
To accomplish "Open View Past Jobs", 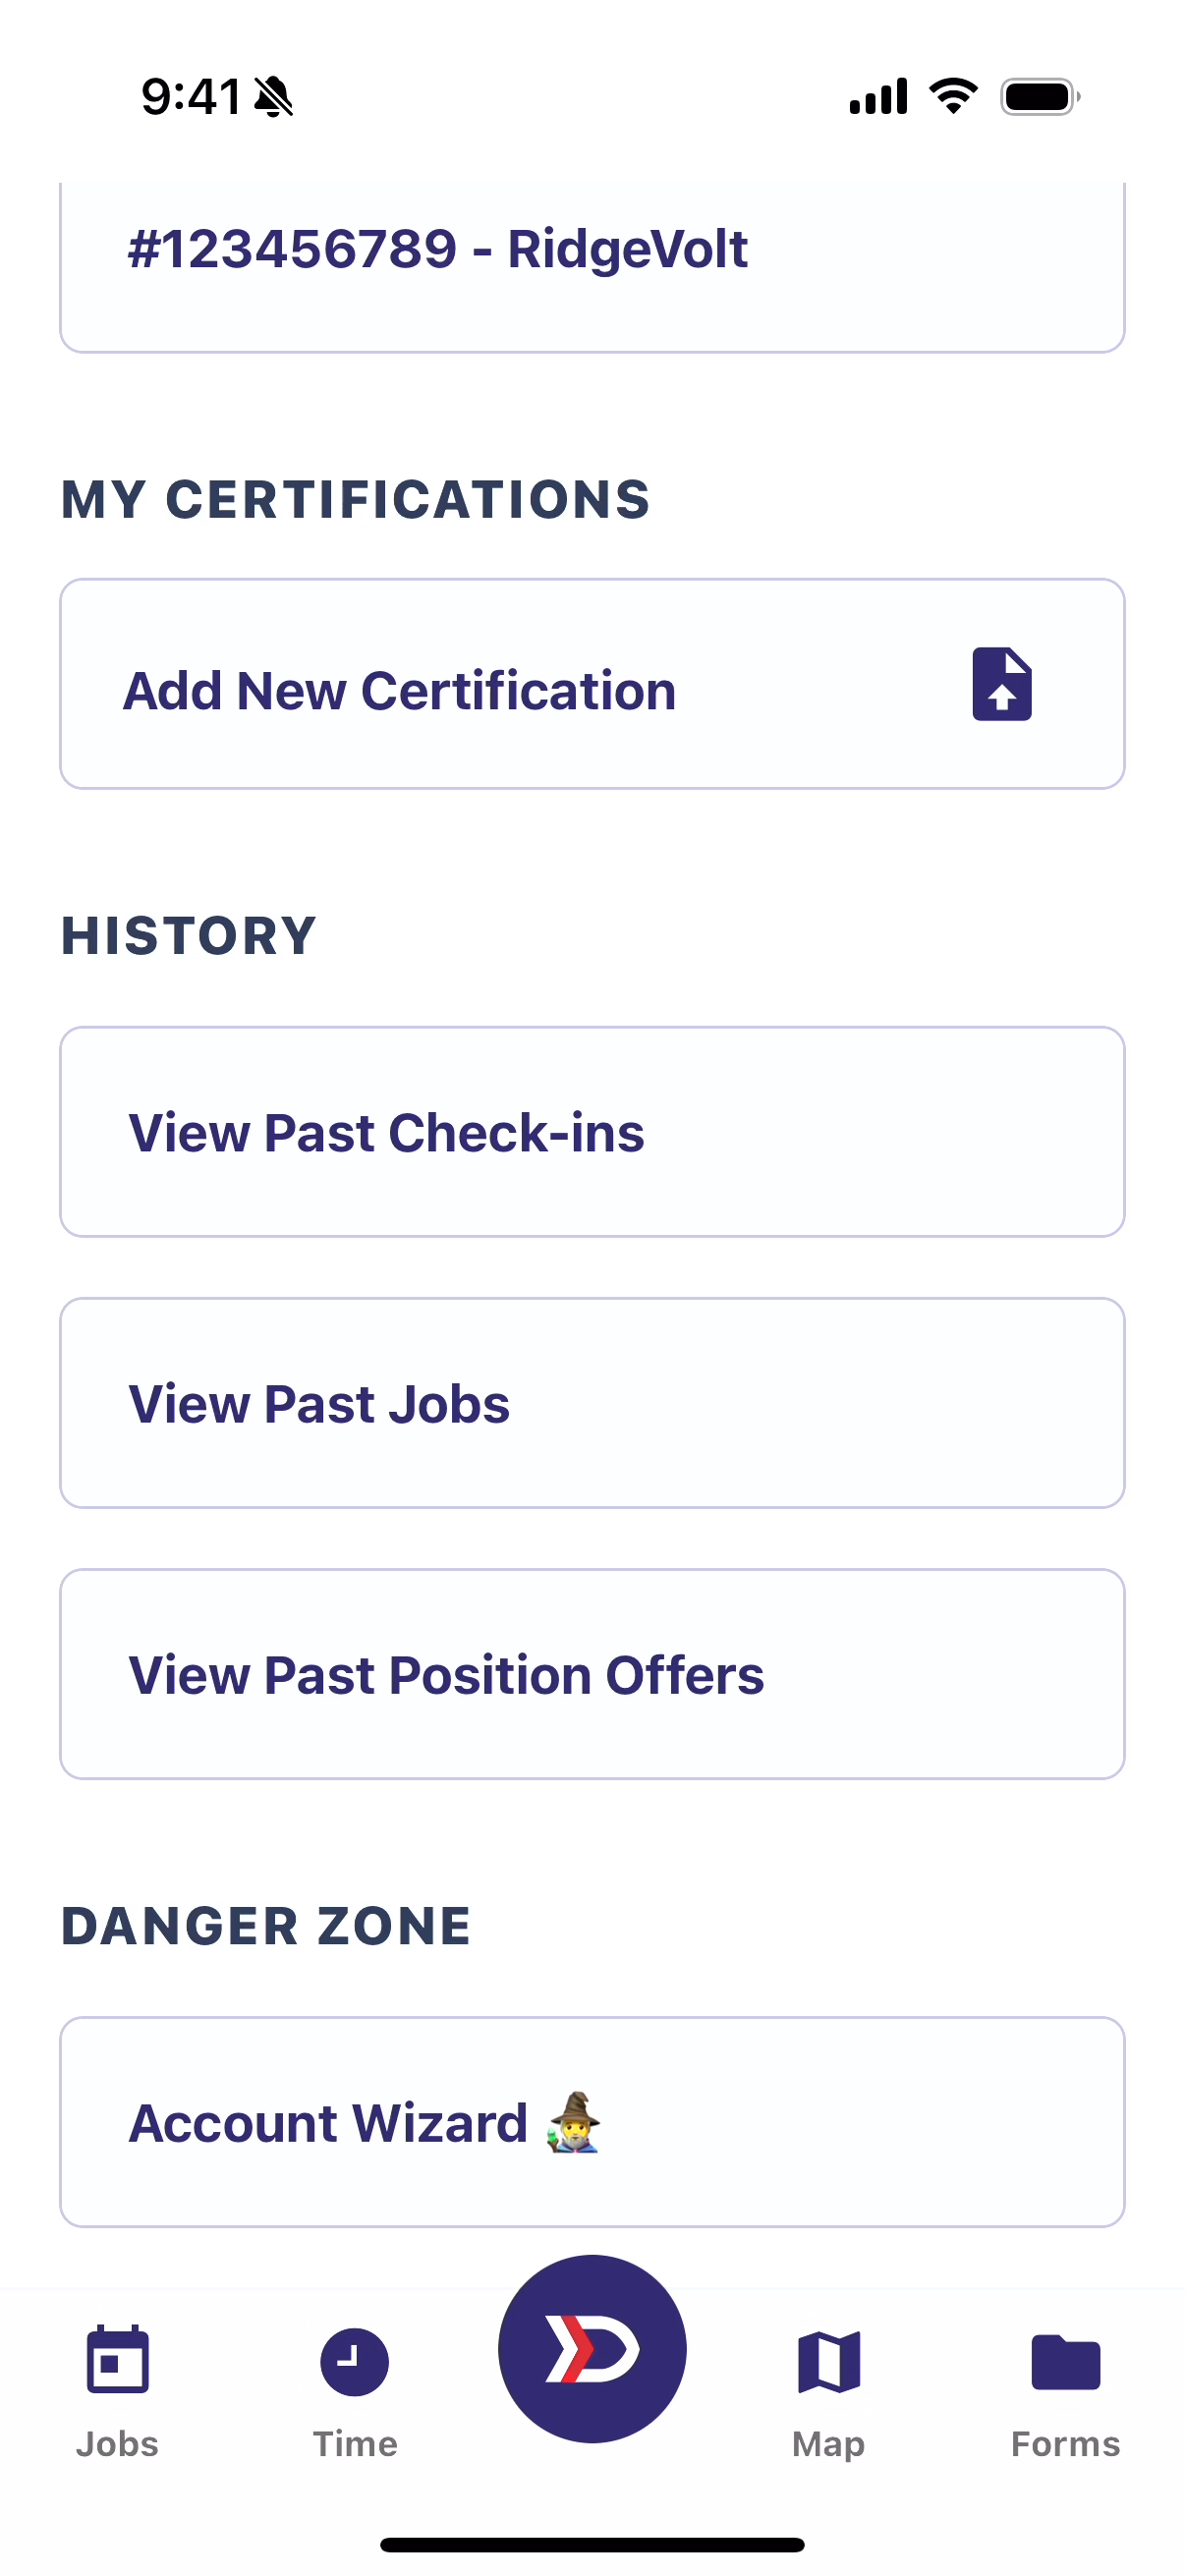I will point(592,1403).
